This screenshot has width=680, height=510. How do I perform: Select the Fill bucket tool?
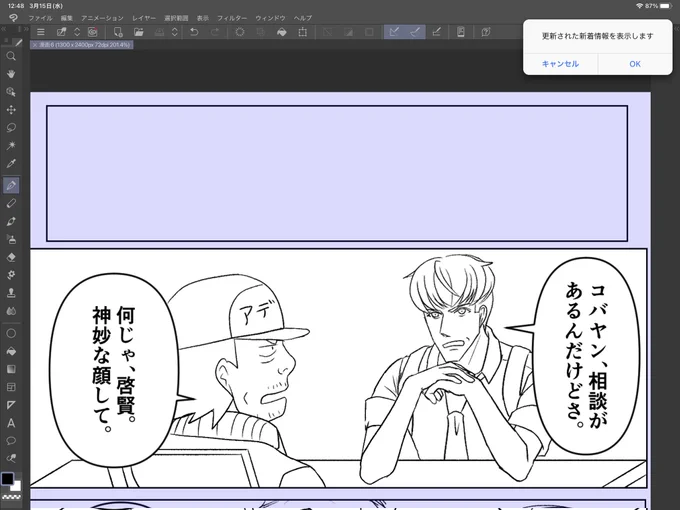tap(11, 351)
